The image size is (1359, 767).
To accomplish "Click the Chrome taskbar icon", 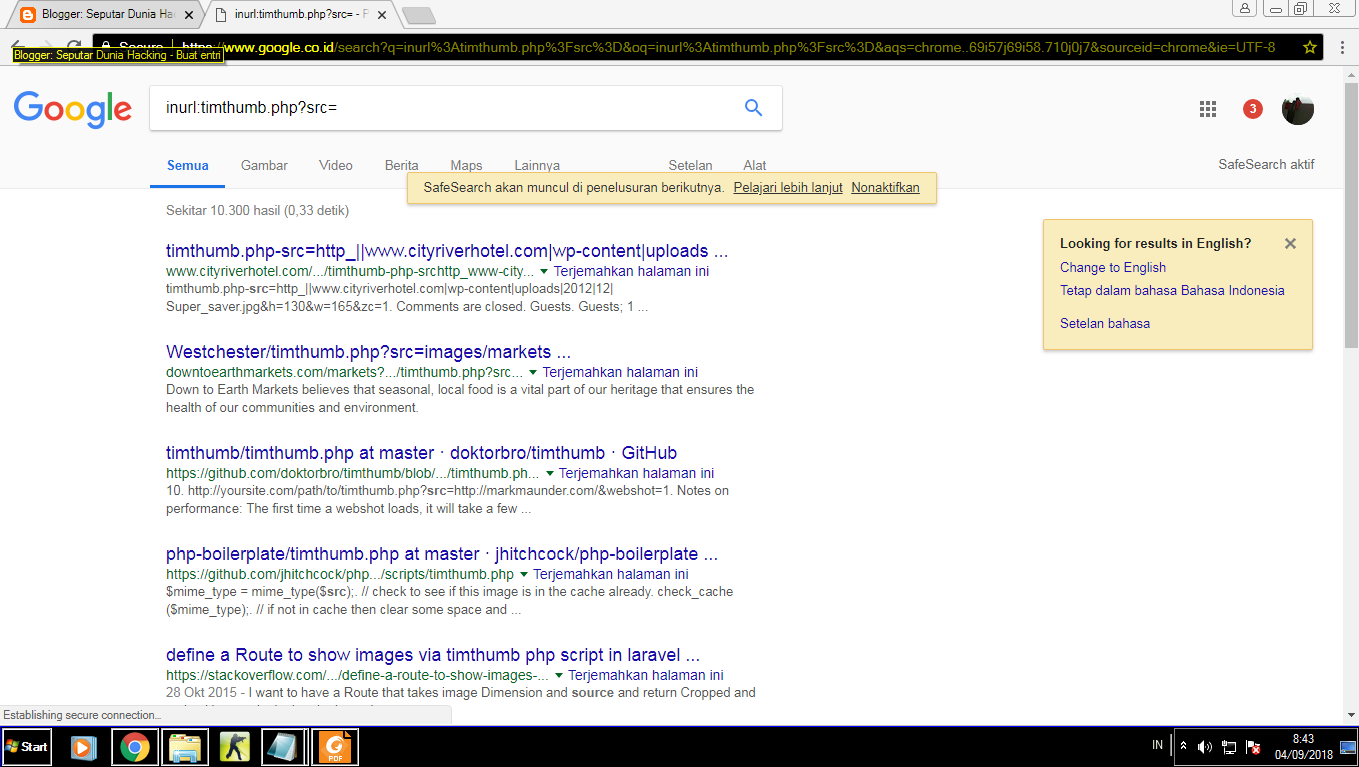I will pyautogui.click(x=135, y=747).
